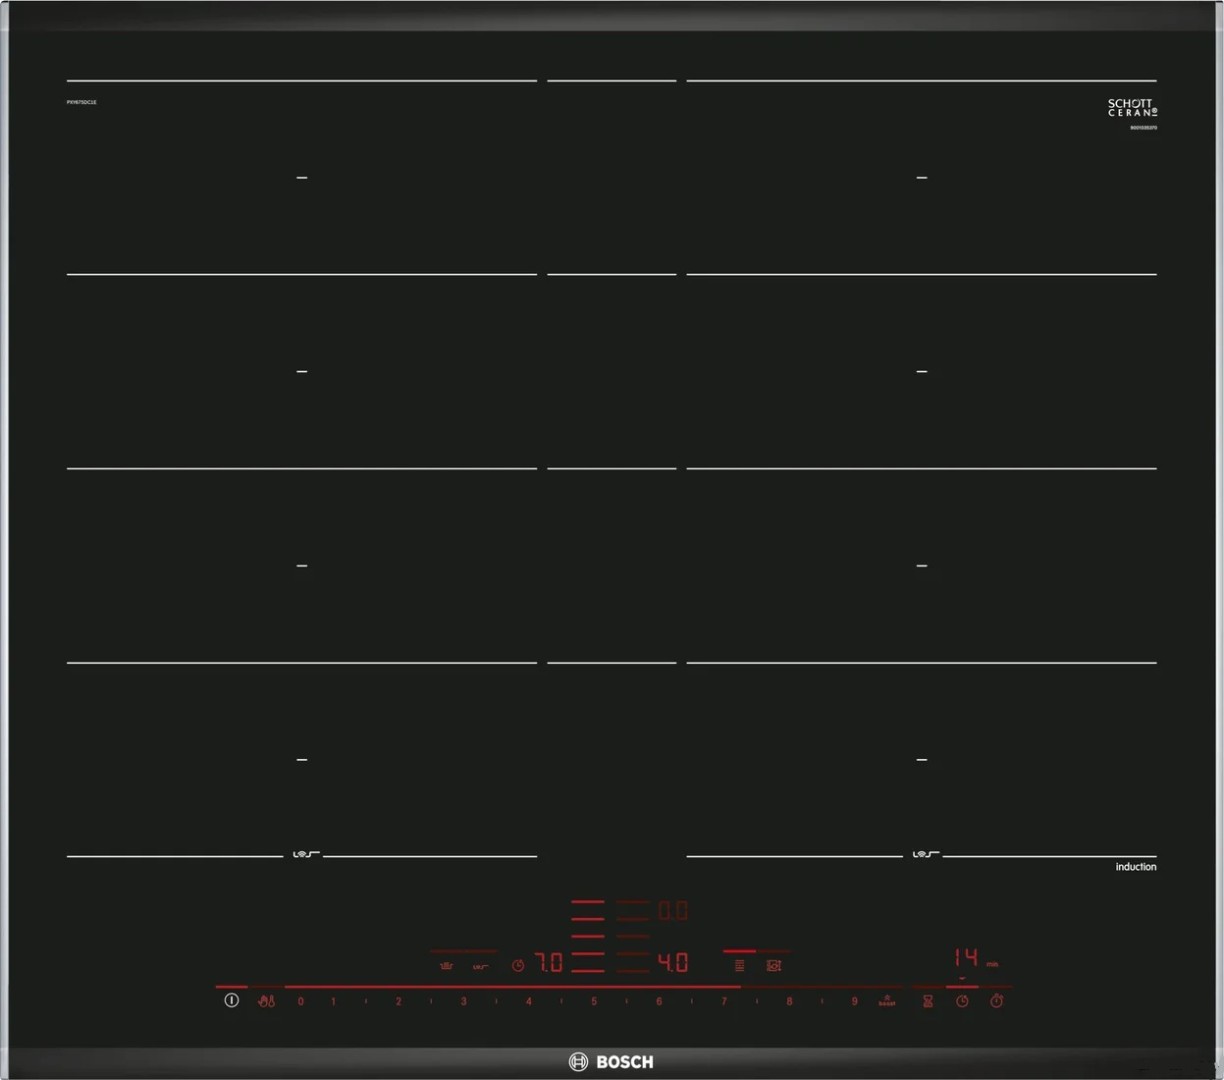
Task: Touch power level 0 on the slider
Action: point(301,1001)
